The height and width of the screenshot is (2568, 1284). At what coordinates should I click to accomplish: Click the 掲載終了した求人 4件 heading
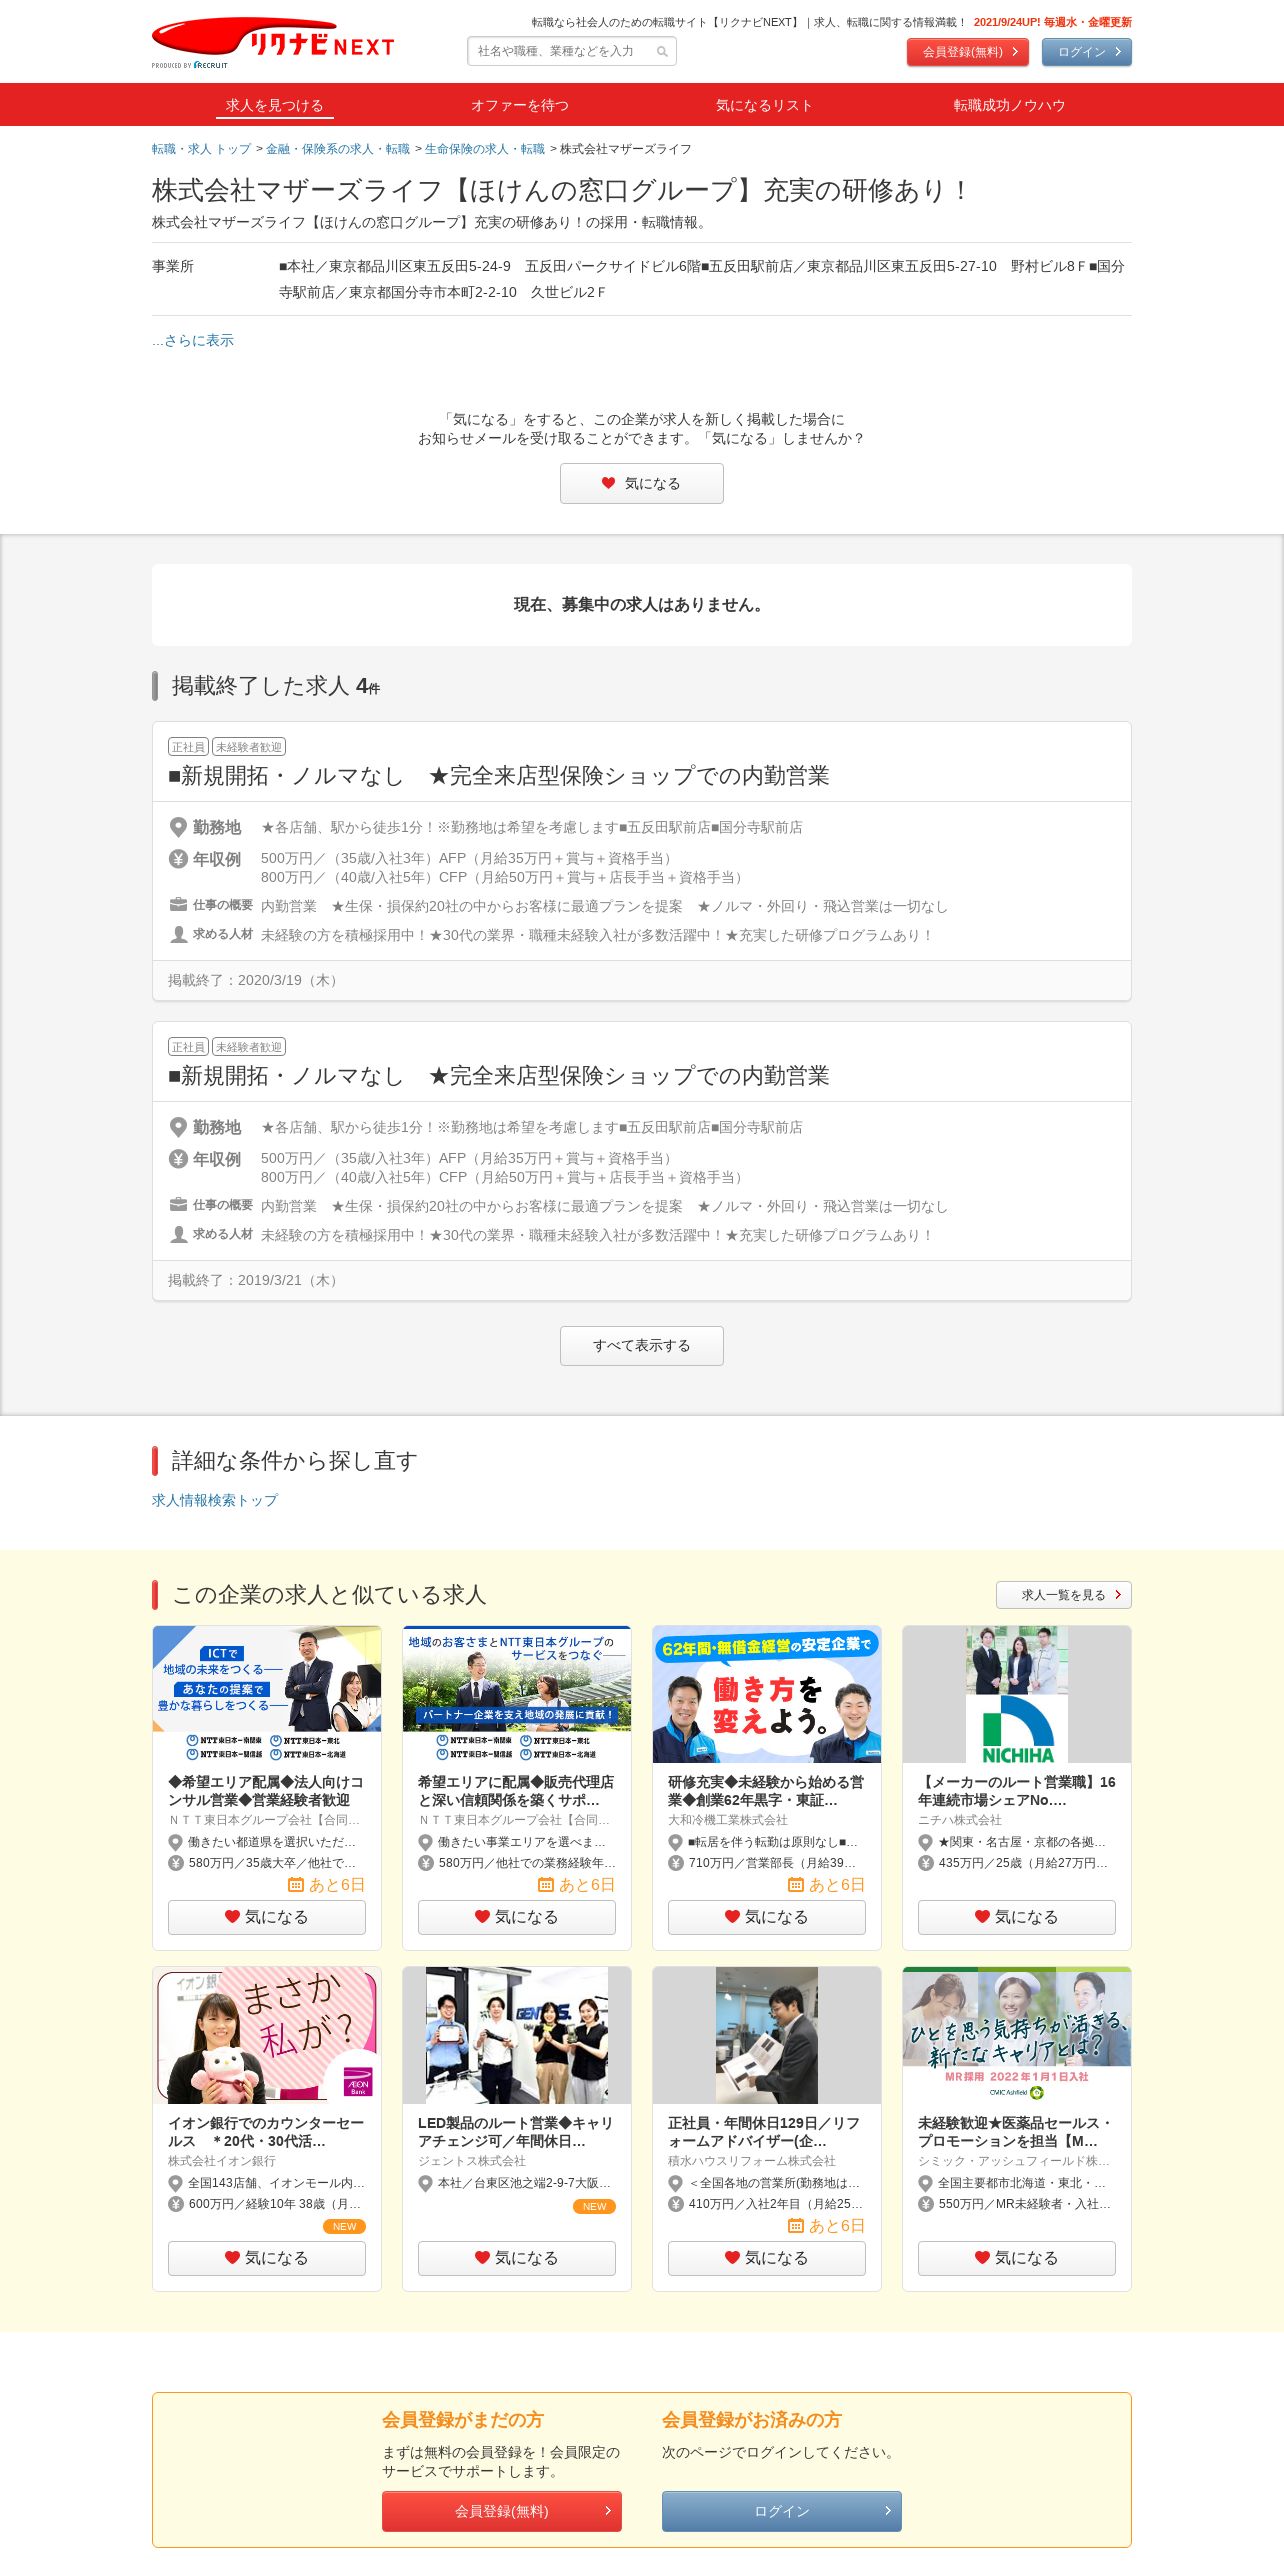point(275,686)
